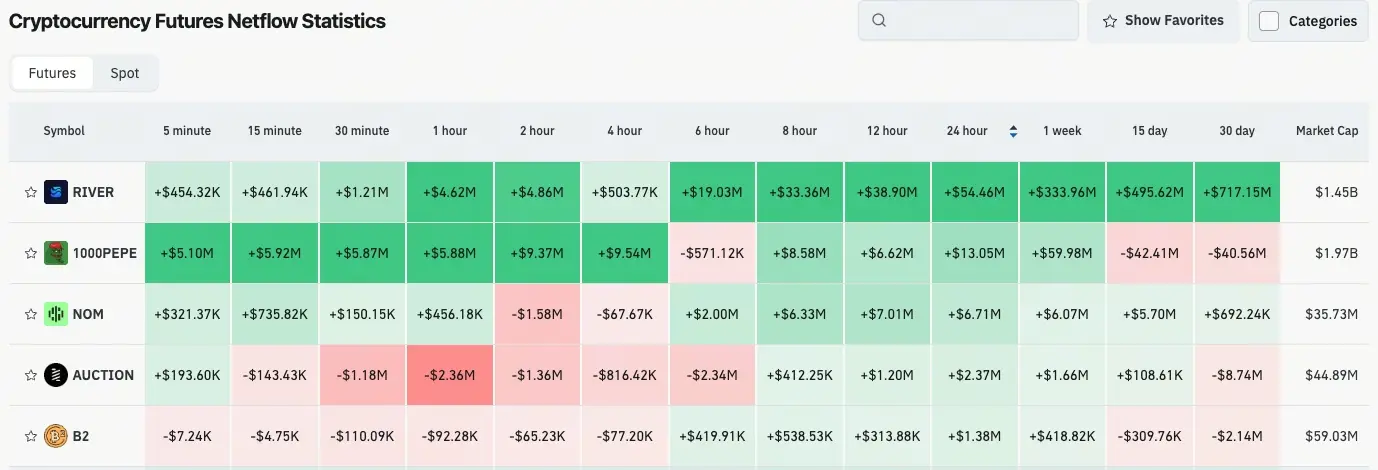Sort by the 5 minute column header

[187, 131]
